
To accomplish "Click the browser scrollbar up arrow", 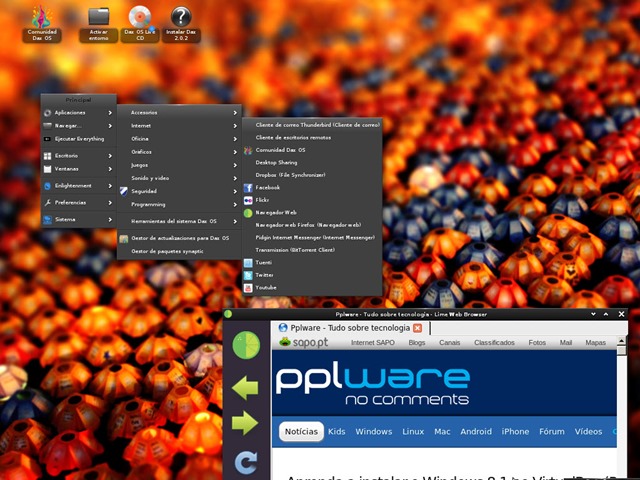I will coord(621,341).
